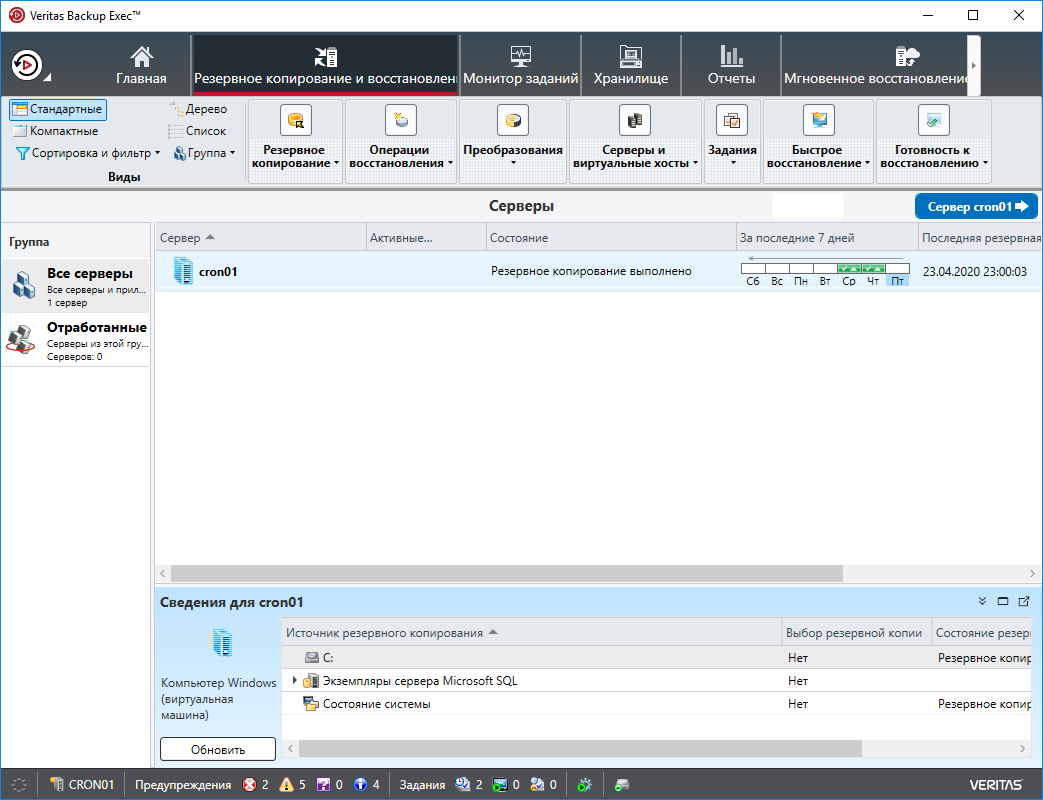1043x800 pixels.
Task: Expand the Задания ribbon dropdown label
Action: coord(732,156)
